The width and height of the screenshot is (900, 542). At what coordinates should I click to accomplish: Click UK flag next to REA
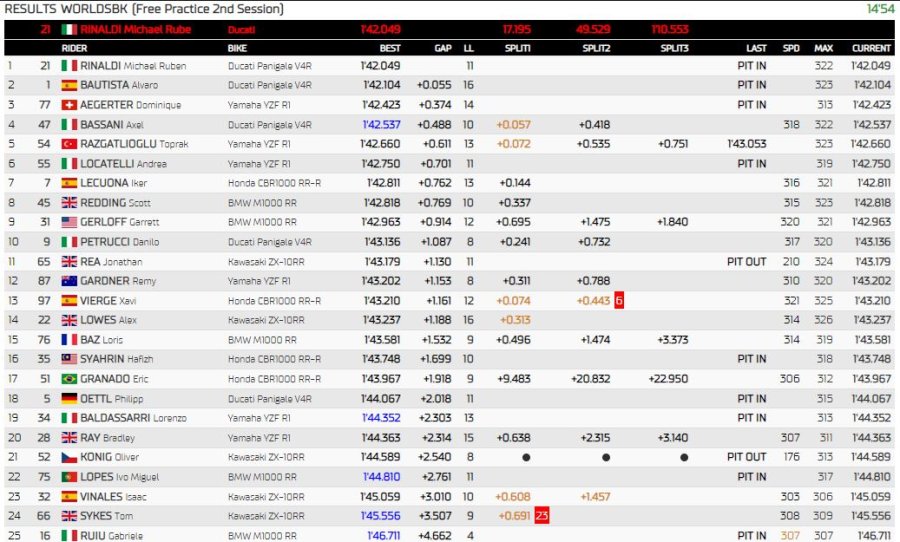pos(69,261)
